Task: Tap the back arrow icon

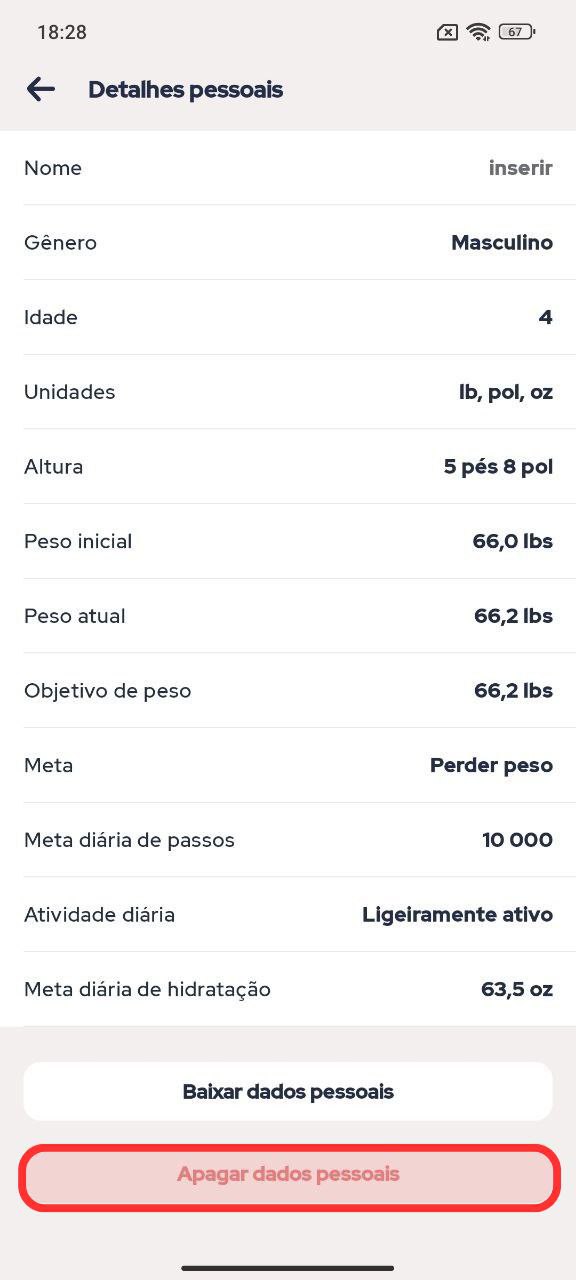Action: pyautogui.click(x=40, y=89)
